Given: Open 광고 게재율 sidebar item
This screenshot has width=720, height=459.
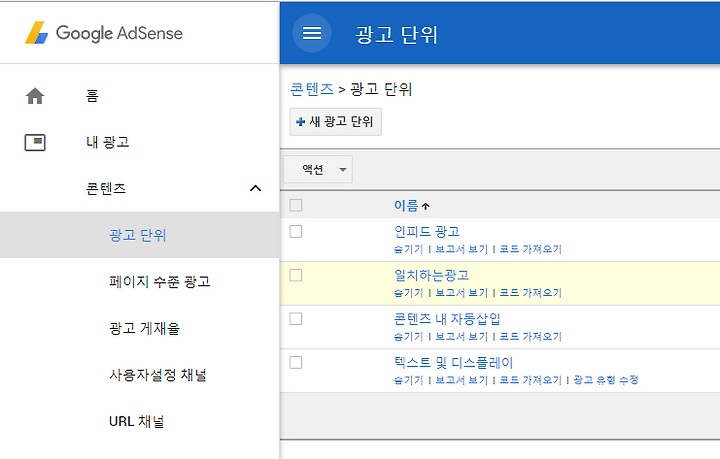Looking at the screenshot, I should [x=144, y=328].
